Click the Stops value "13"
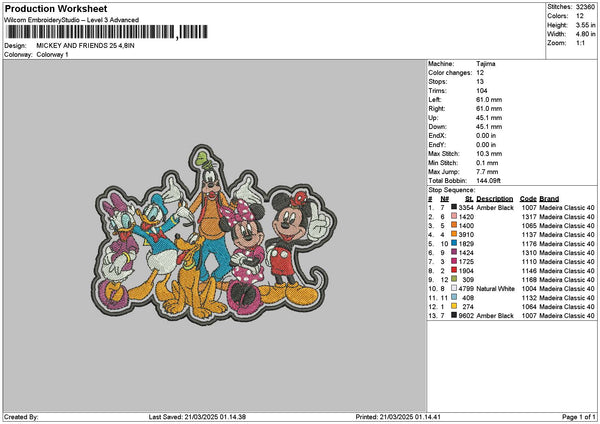 tap(480, 82)
